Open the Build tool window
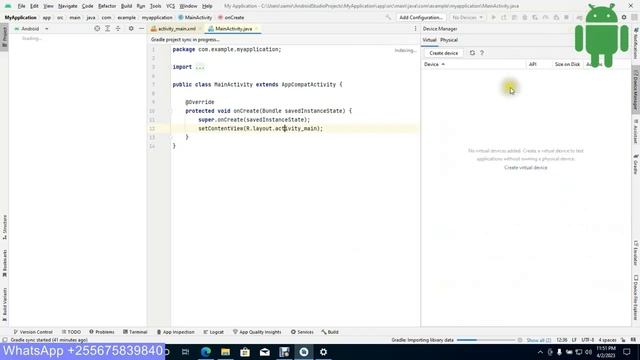The width and height of the screenshot is (640, 360). coord(330,332)
